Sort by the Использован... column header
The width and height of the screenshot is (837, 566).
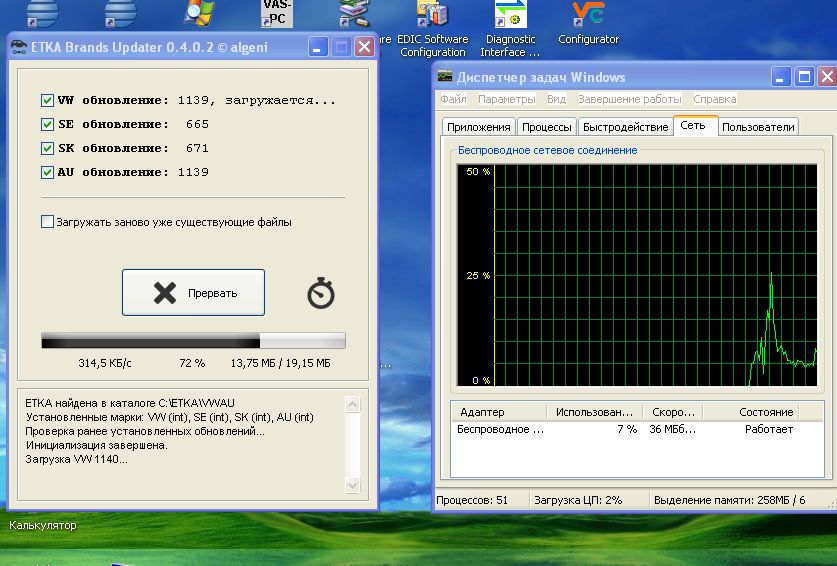coord(595,412)
